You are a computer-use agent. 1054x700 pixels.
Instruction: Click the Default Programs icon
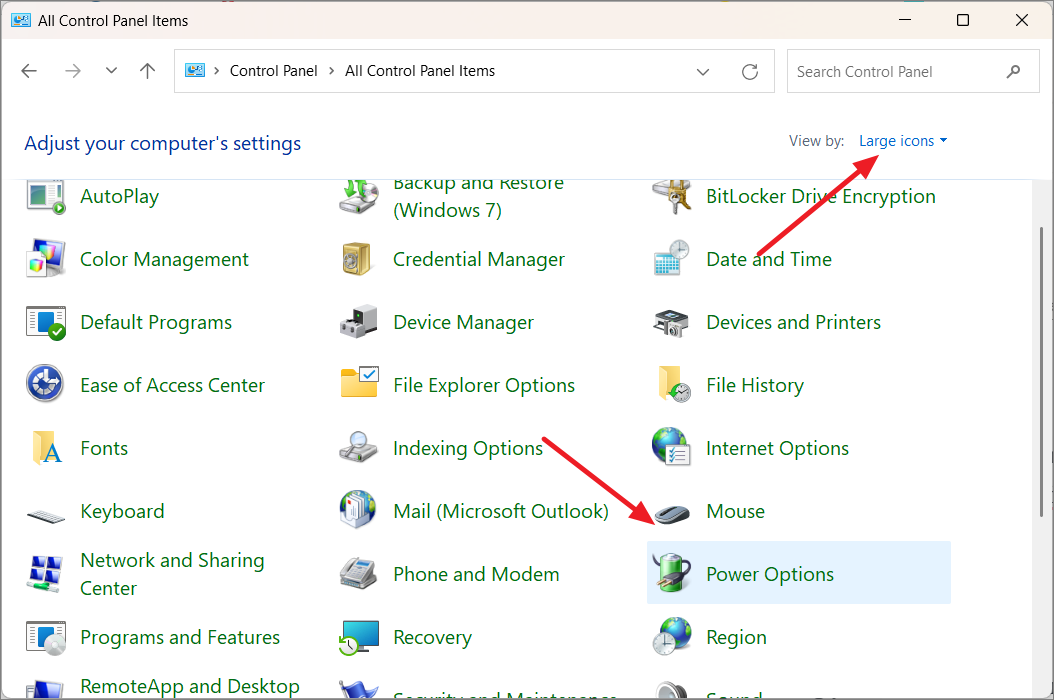(46, 323)
